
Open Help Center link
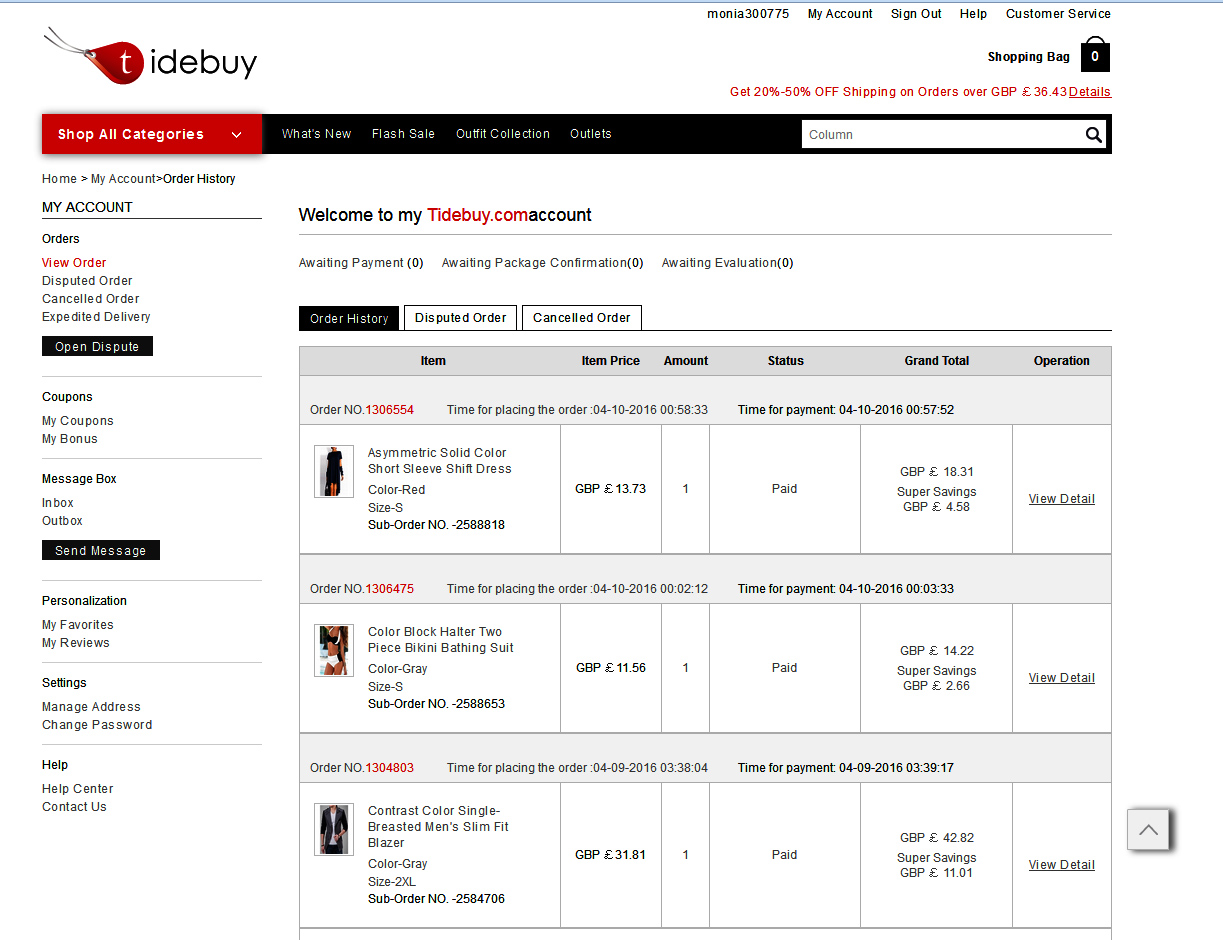pos(78,789)
